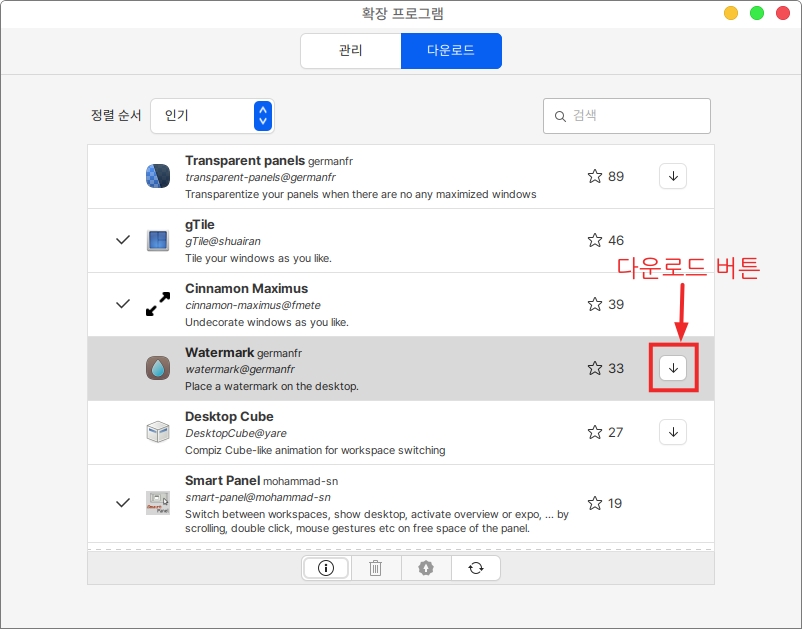Switch to the 관리 tab

(x=350, y=51)
